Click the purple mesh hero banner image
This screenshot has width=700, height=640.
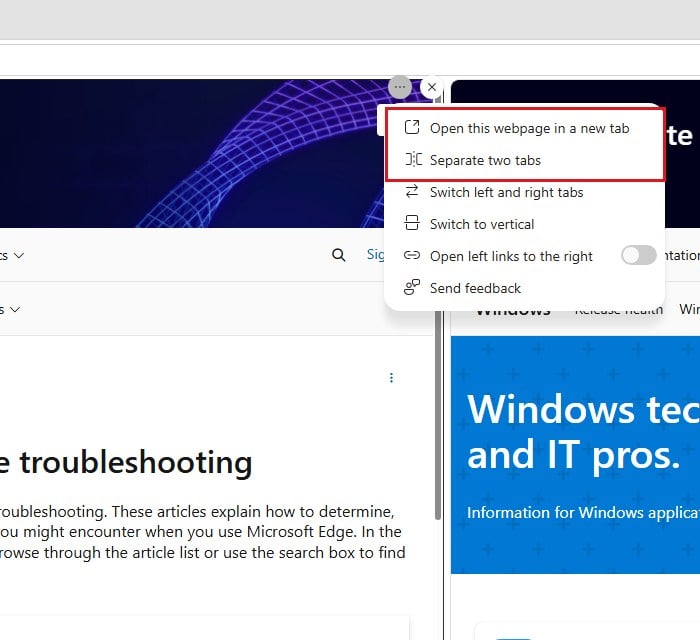[192, 154]
